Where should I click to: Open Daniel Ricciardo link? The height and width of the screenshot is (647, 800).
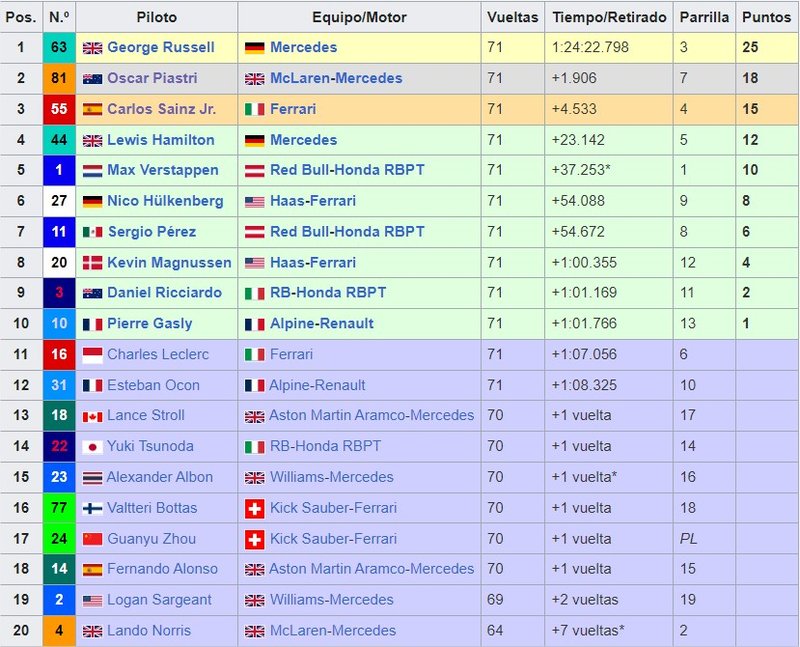164,292
